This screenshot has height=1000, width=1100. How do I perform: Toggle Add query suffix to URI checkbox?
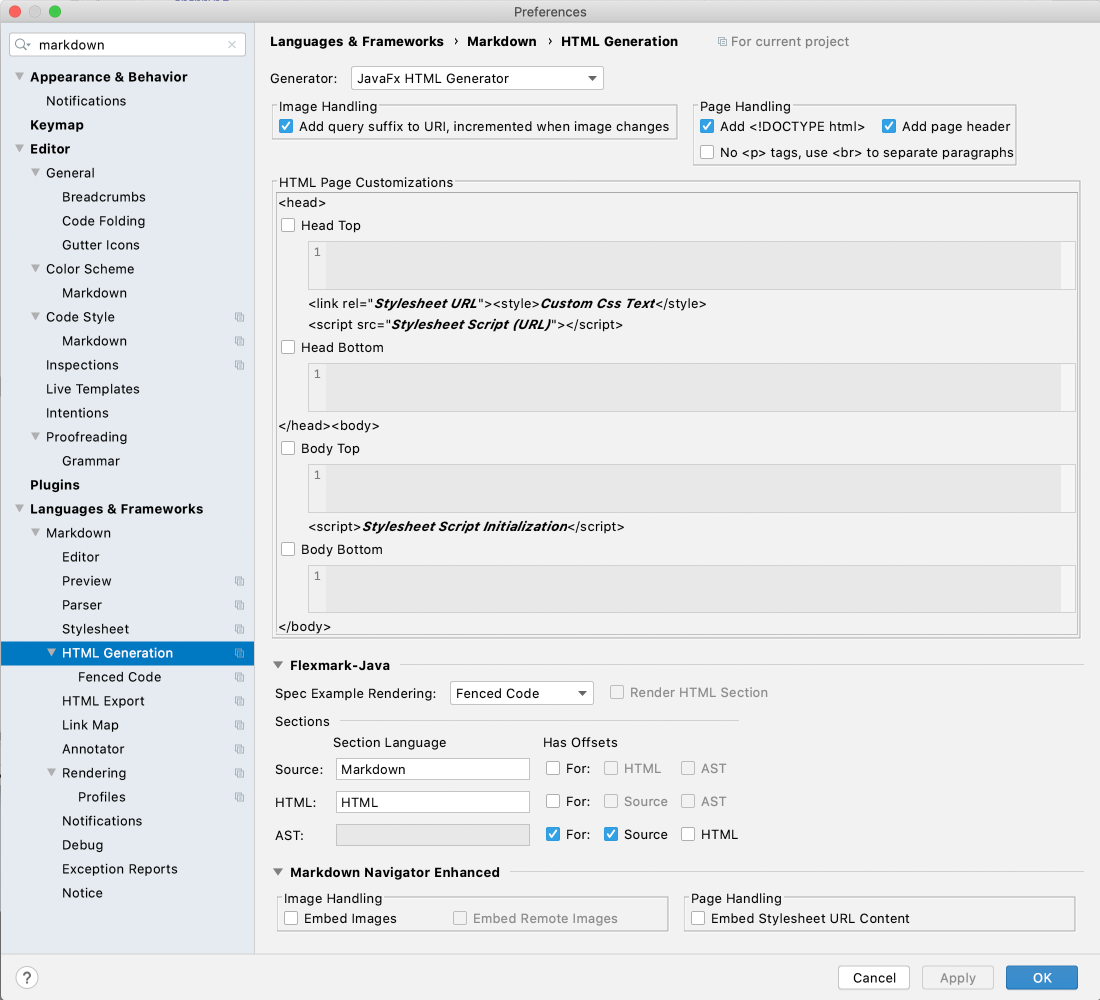(286, 126)
